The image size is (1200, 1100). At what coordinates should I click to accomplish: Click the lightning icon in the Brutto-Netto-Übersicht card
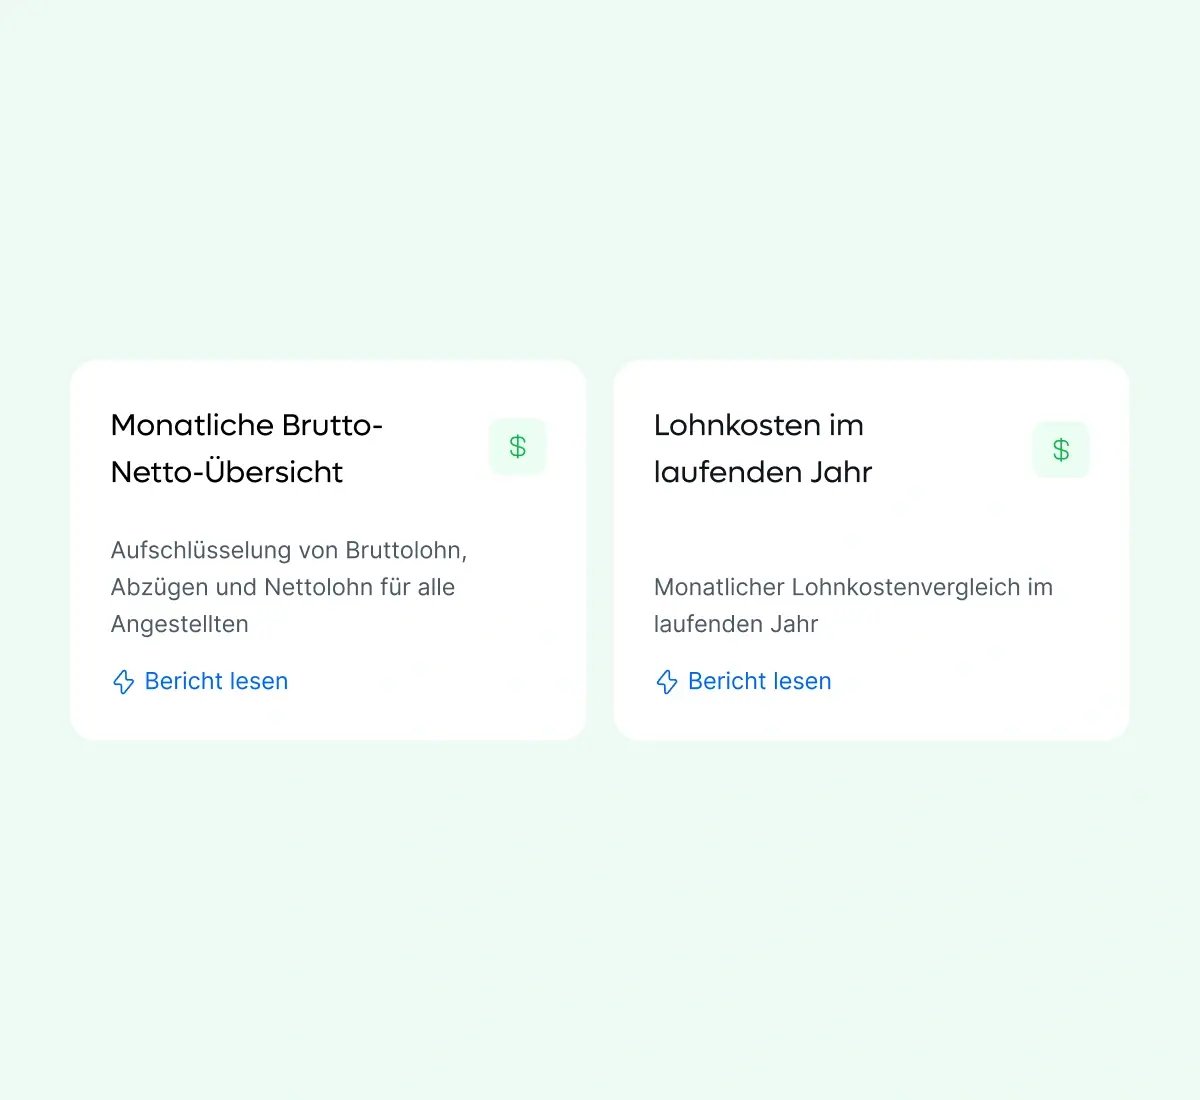click(123, 682)
